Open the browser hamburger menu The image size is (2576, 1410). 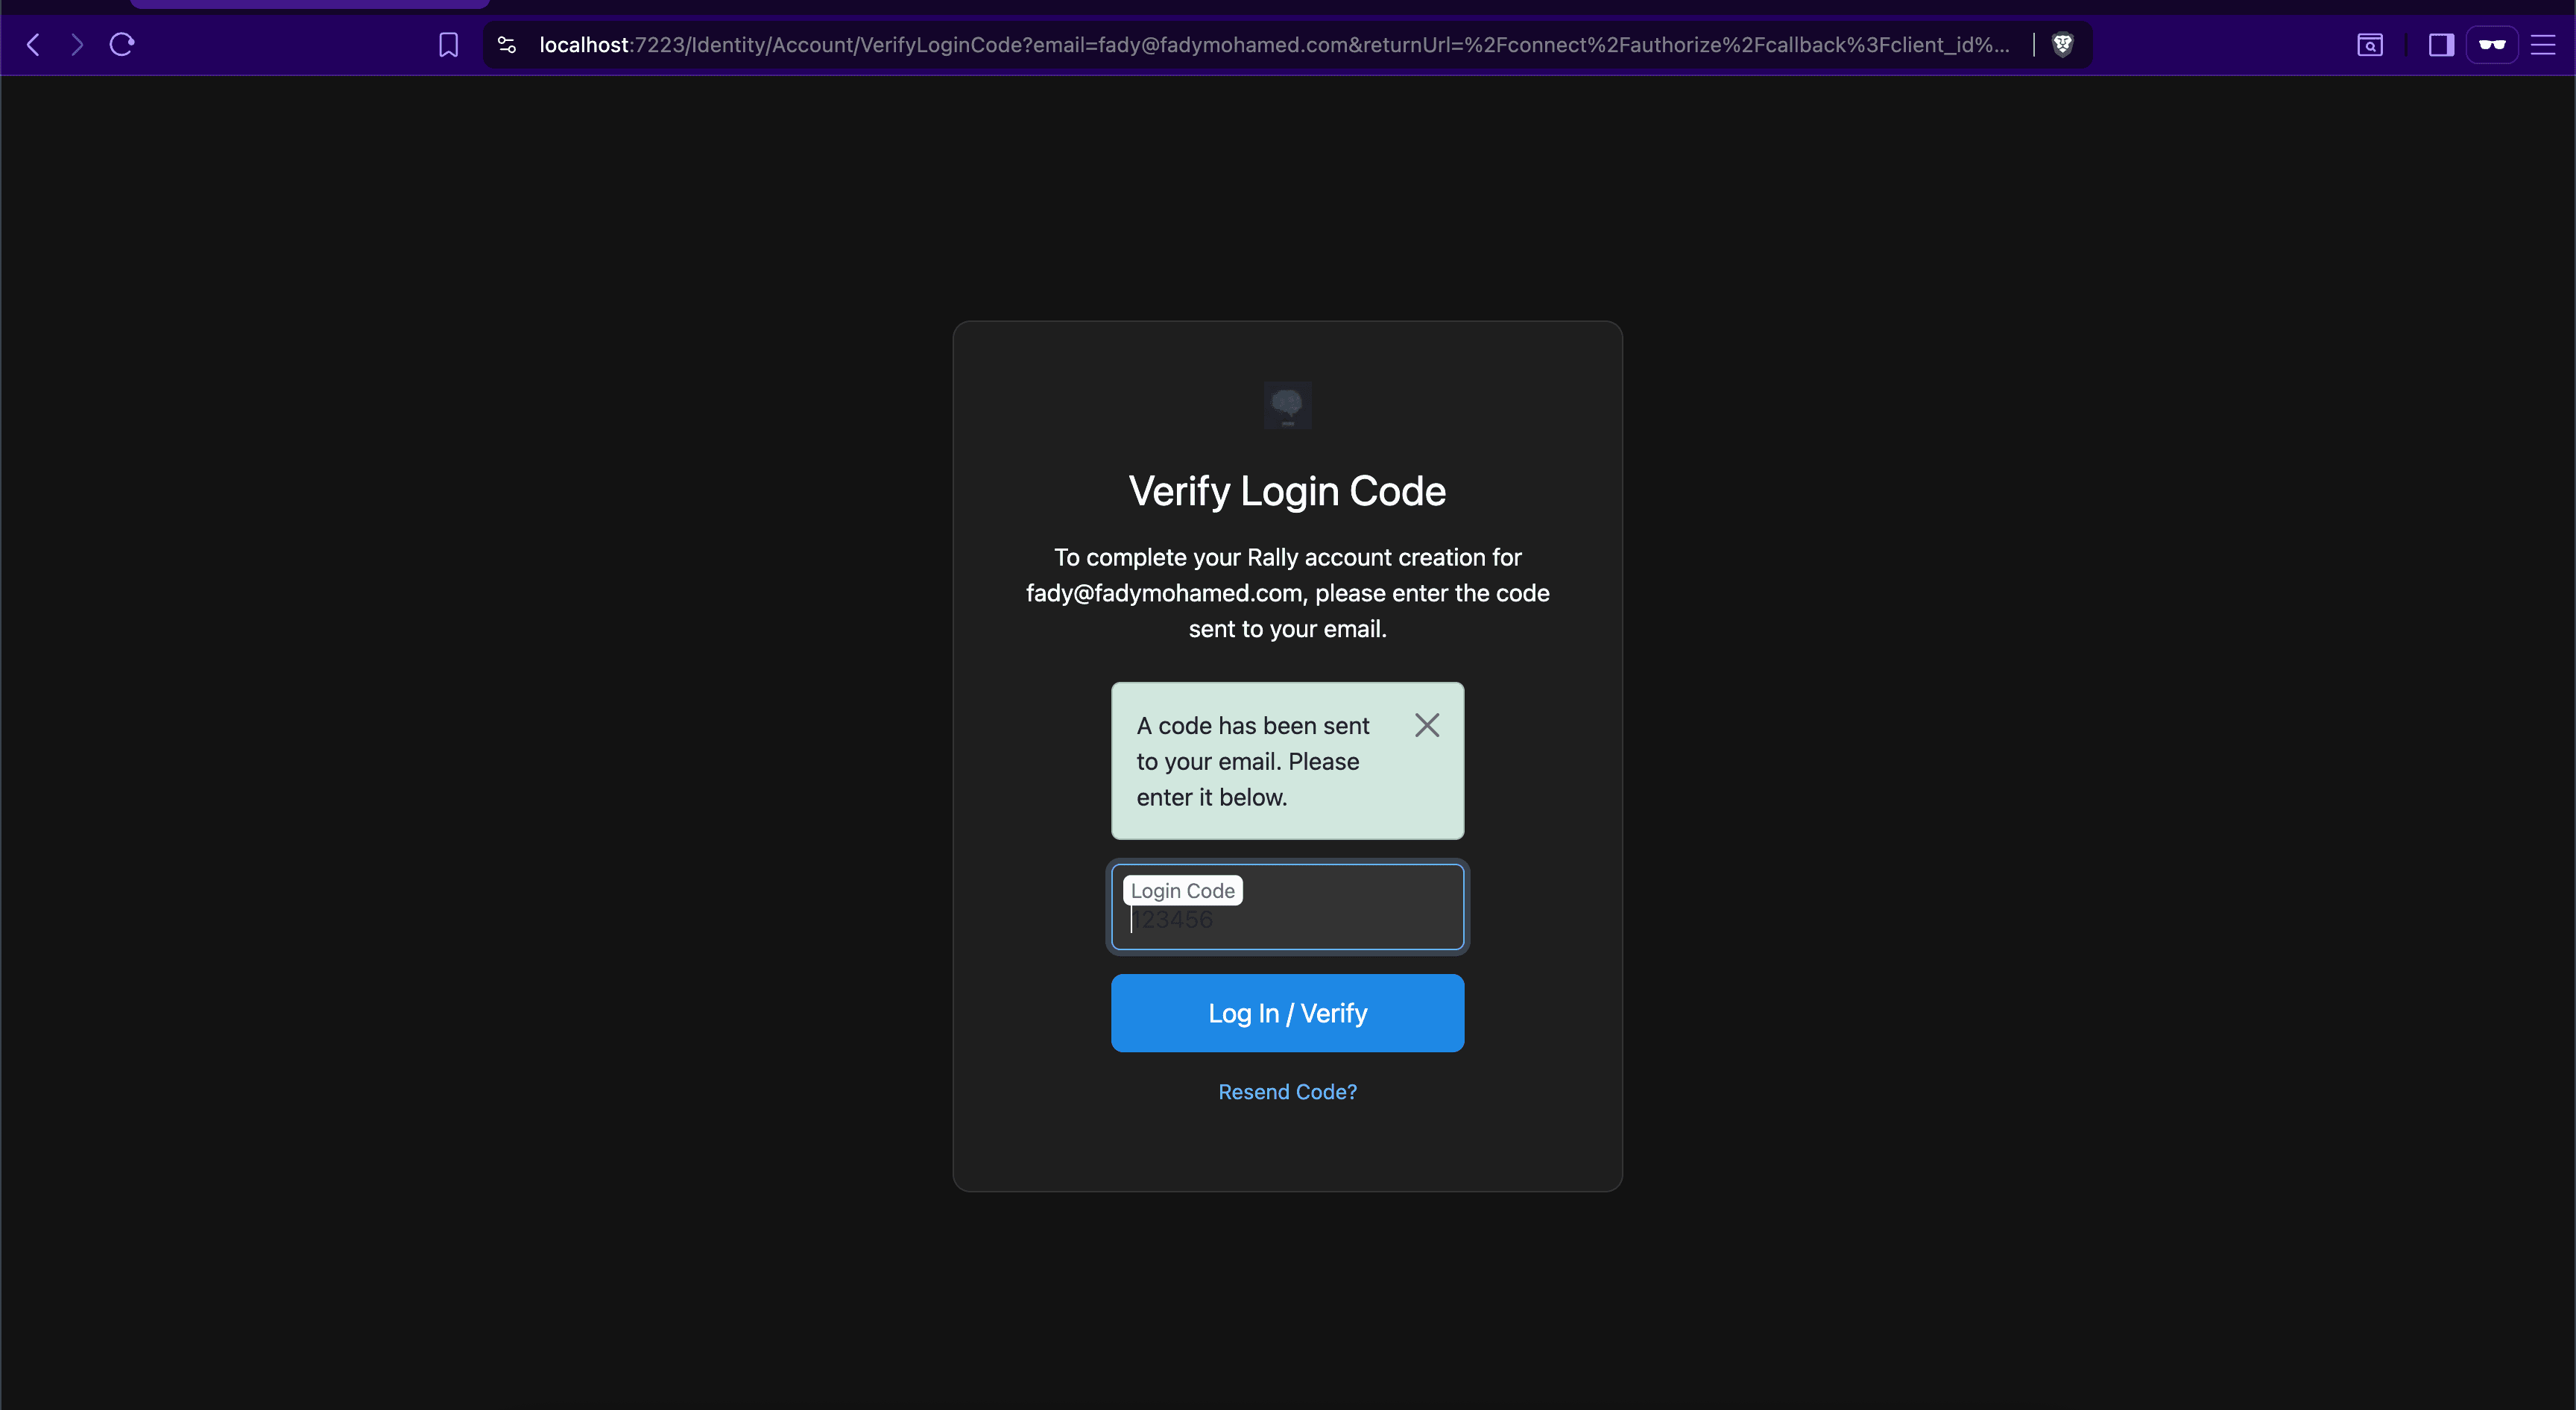(x=2543, y=45)
